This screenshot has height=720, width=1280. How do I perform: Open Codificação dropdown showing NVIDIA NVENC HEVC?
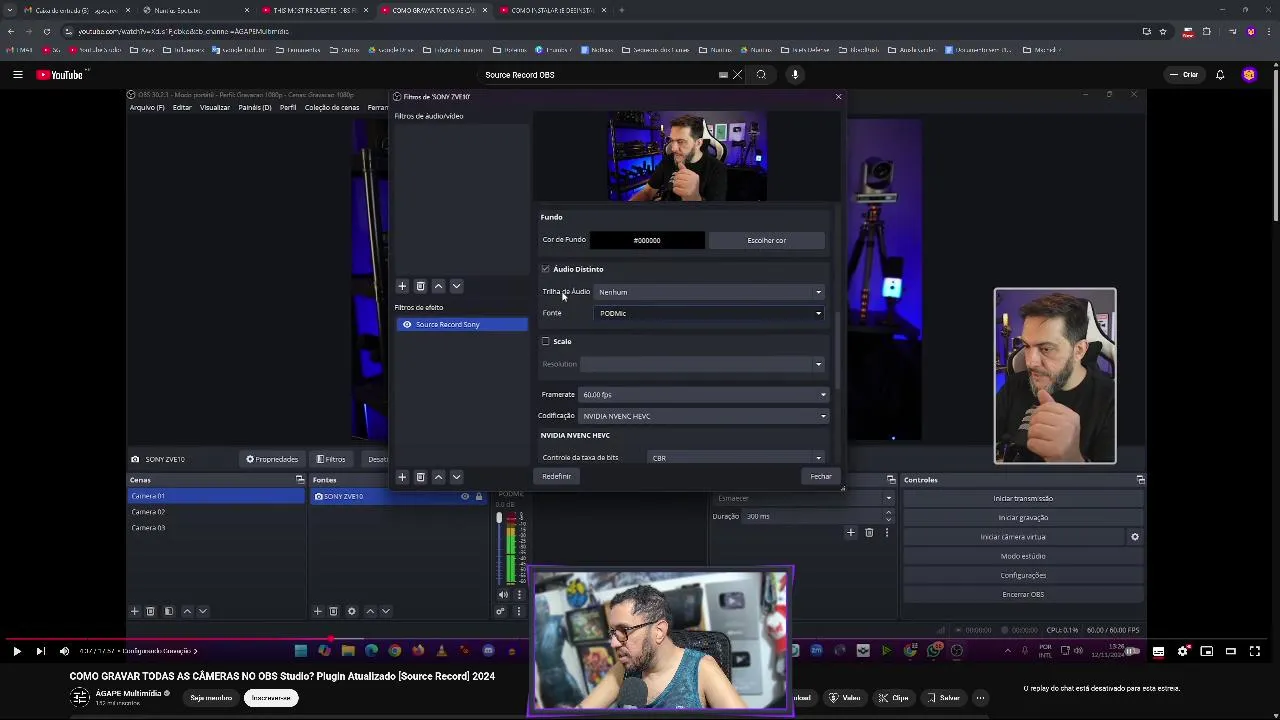point(704,416)
